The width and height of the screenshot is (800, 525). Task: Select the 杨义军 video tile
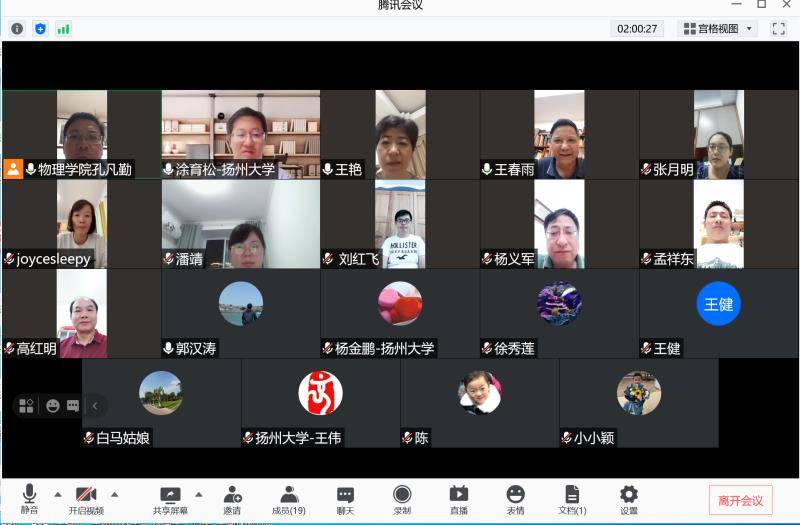[x=559, y=224]
